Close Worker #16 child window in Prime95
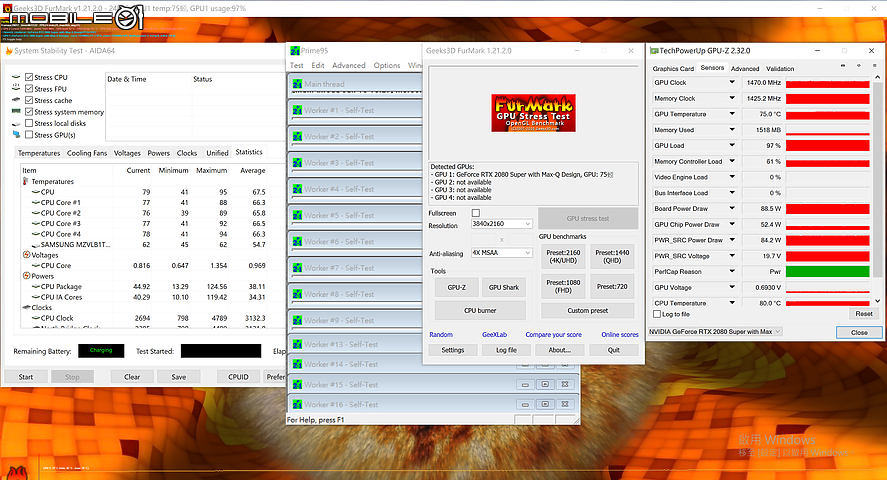887x480 pixels. point(565,404)
